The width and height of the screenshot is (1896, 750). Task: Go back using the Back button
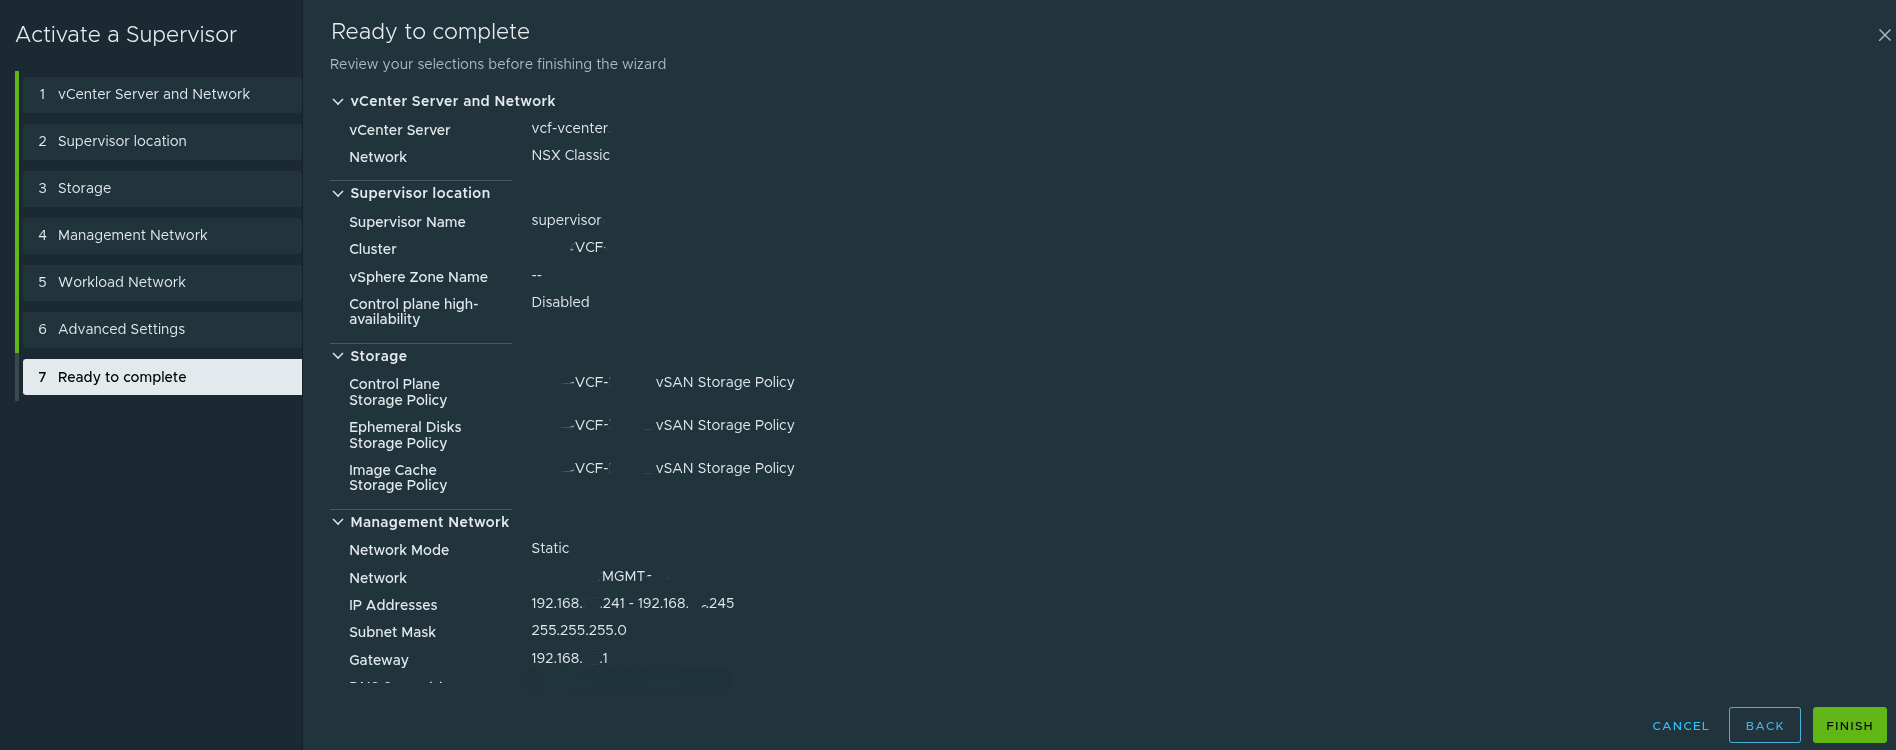pyautogui.click(x=1764, y=725)
